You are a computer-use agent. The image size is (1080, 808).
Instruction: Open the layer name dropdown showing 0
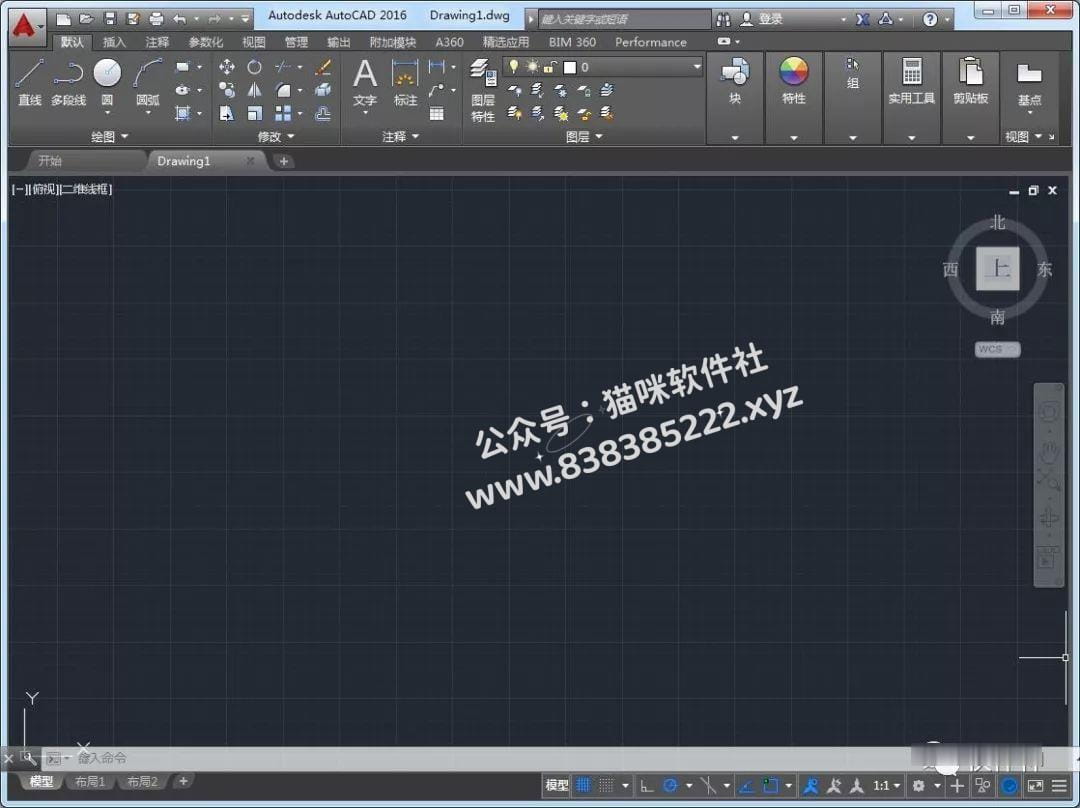[x=696, y=67]
